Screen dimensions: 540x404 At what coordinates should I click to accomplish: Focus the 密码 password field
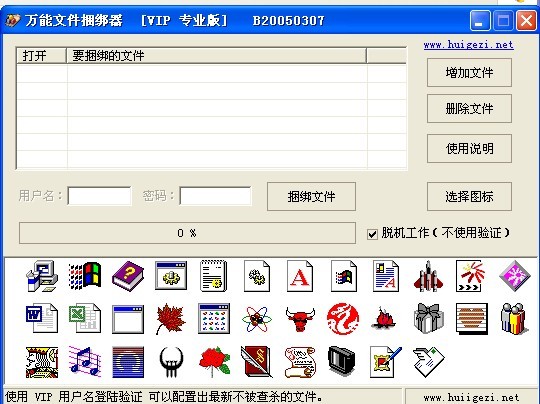pos(215,196)
